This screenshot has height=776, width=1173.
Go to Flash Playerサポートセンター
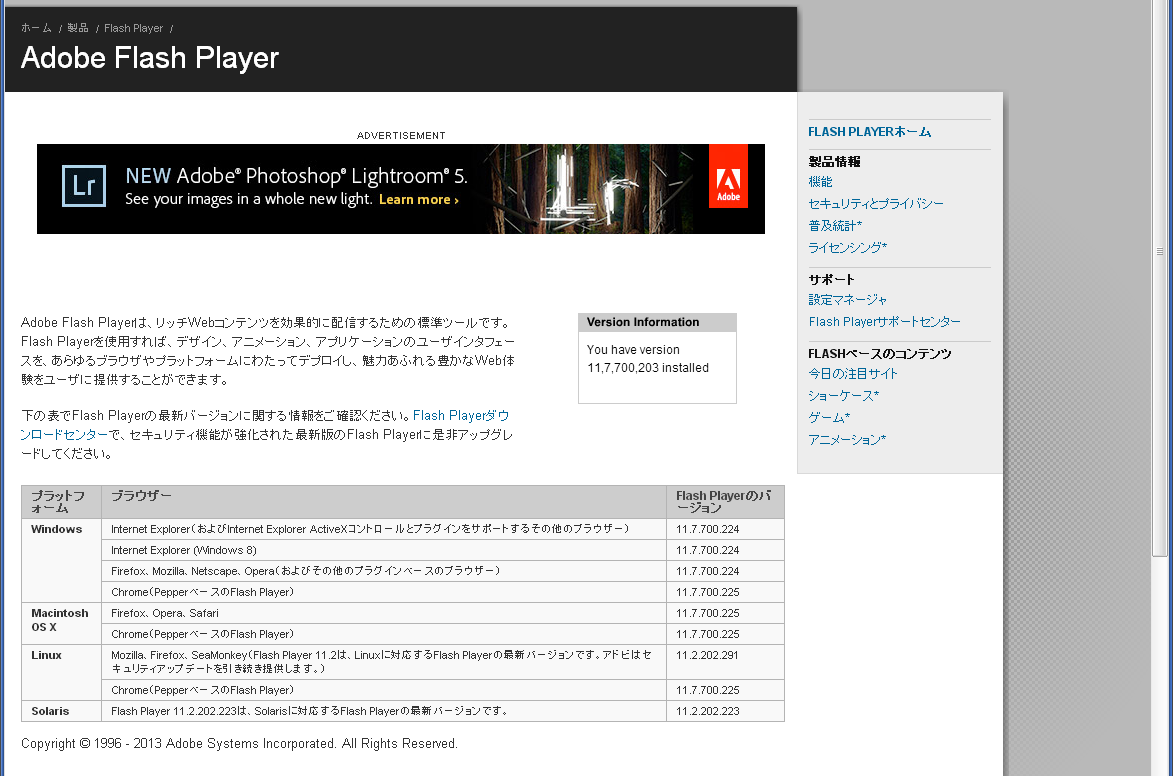[x=883, y=321]
